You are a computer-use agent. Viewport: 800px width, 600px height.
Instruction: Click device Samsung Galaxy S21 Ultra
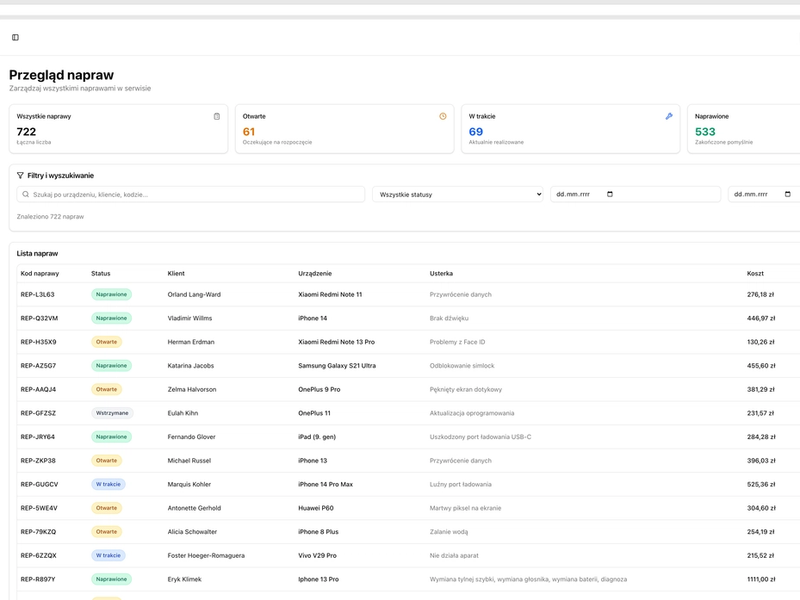pos(337,366)
